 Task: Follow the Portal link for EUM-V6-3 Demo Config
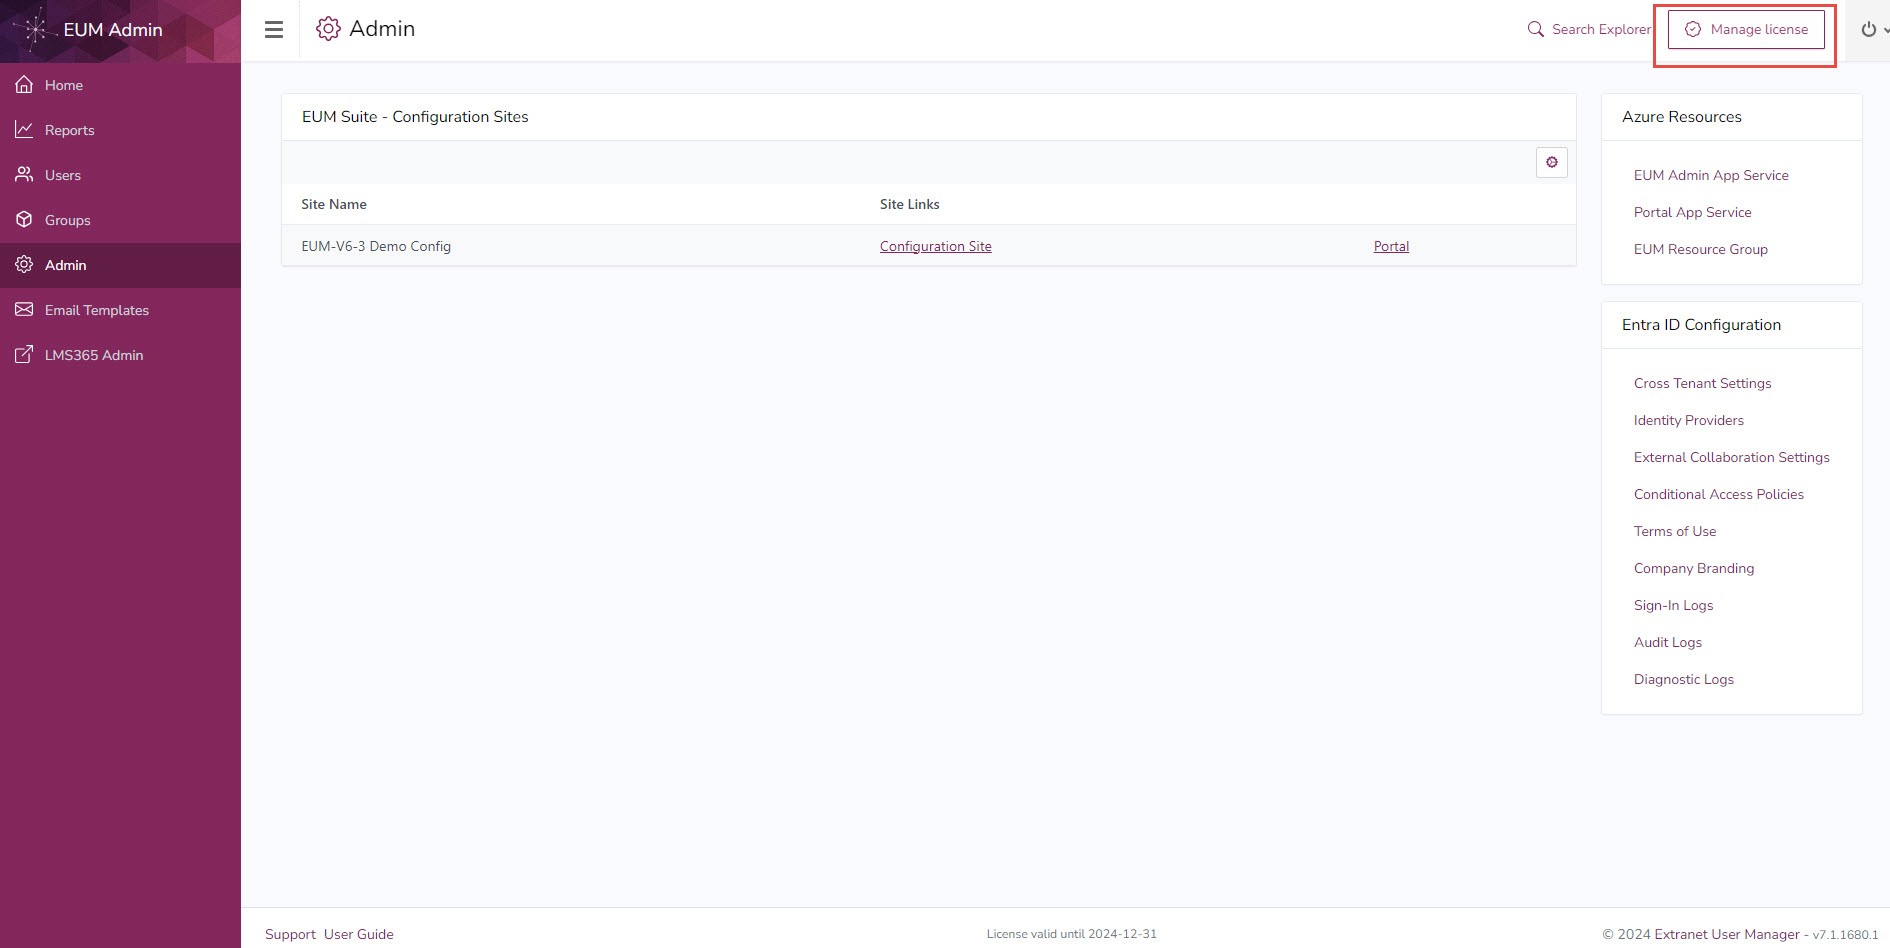click(1390, 245)
